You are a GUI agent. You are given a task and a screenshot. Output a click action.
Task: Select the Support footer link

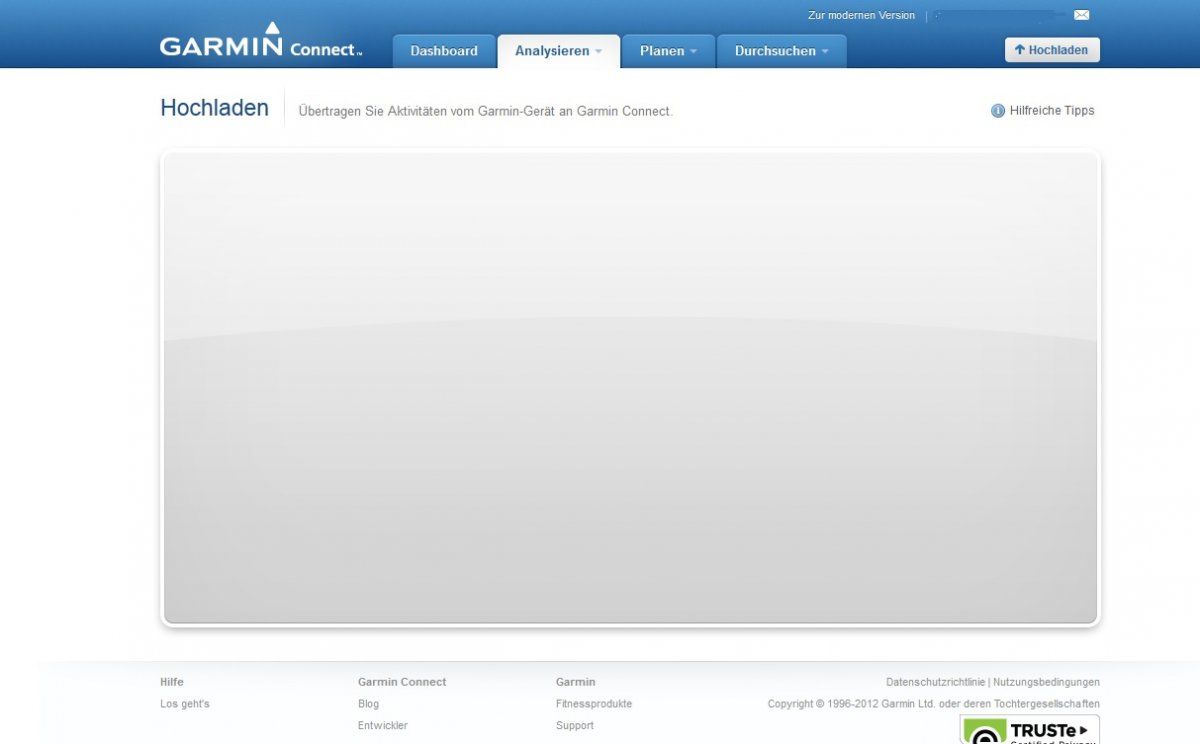point(574,726)
